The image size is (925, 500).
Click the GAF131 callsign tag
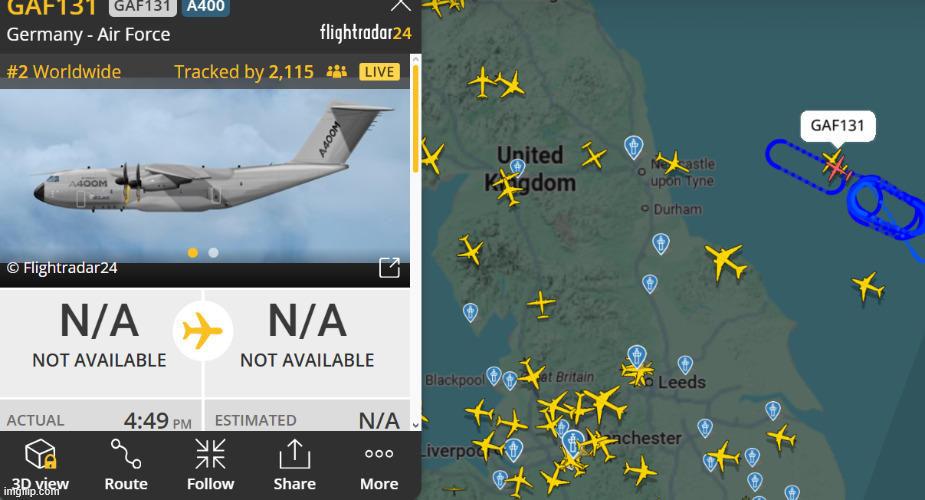[142, 6]
